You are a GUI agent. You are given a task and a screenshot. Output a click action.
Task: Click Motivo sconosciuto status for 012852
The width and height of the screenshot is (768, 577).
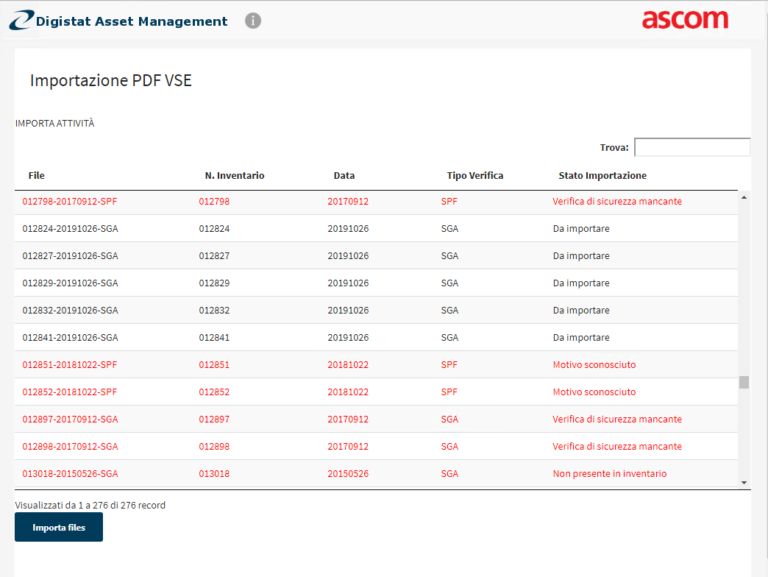point(594,392)
